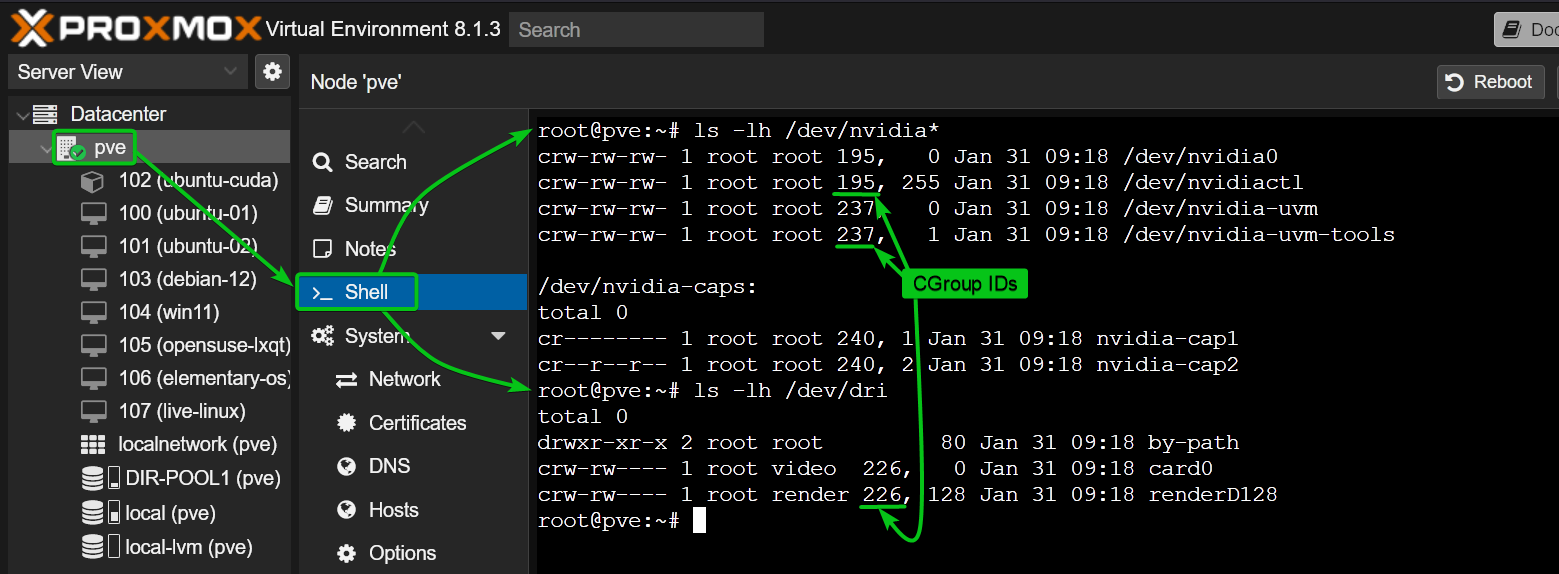
Task: Click the Reboot button
Action: pyautogui.click(x=1490, y=82)
